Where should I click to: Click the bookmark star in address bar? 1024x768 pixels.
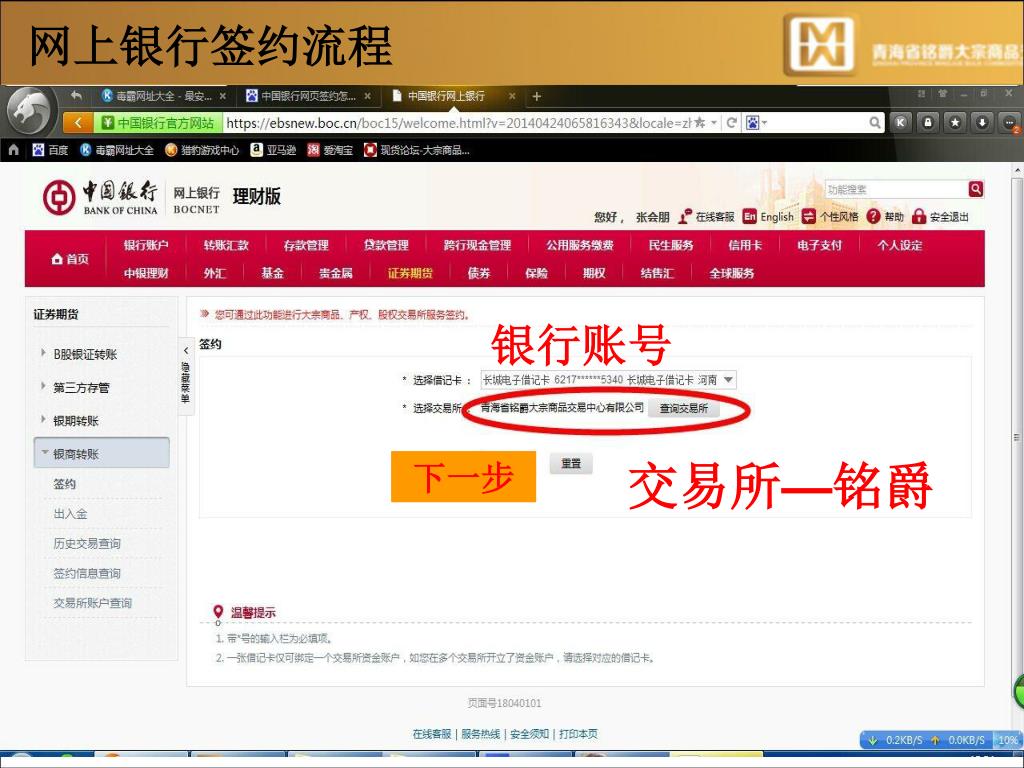point(699,122)
